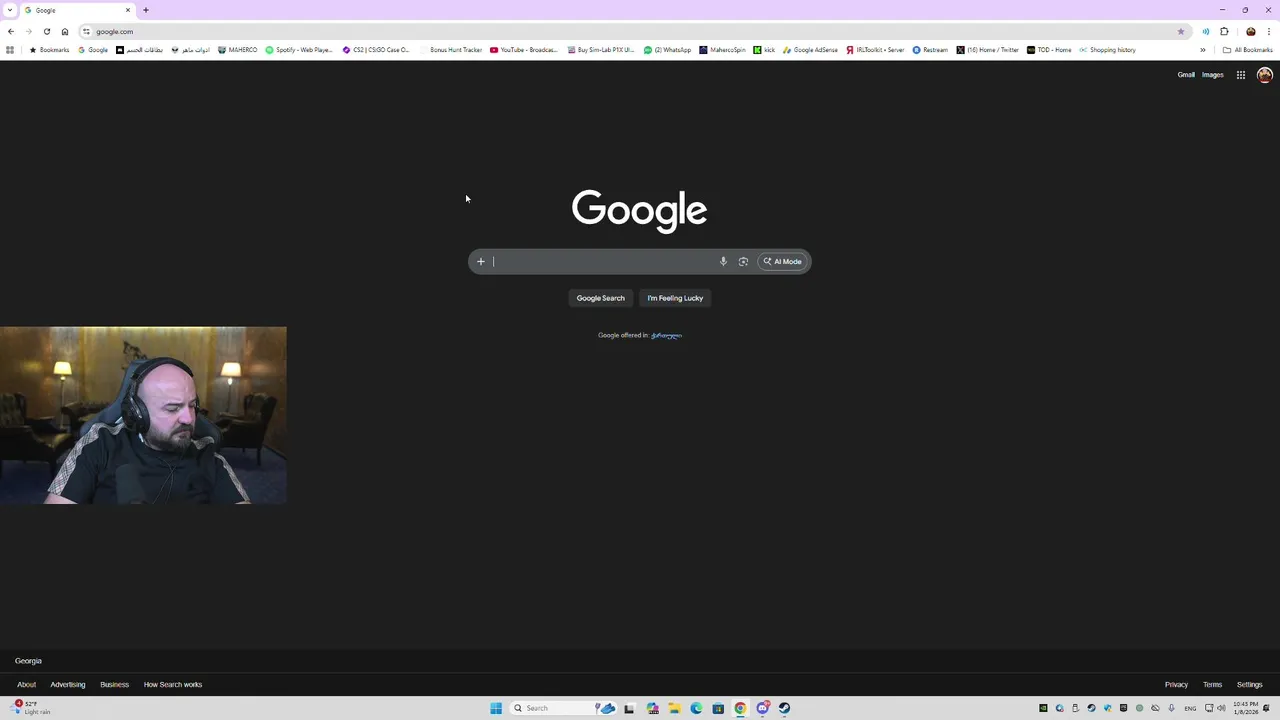The width and height of the screenshot is (1280, 720).
Task: Open the Settings menu in footer
Action: coord(1249,685)
